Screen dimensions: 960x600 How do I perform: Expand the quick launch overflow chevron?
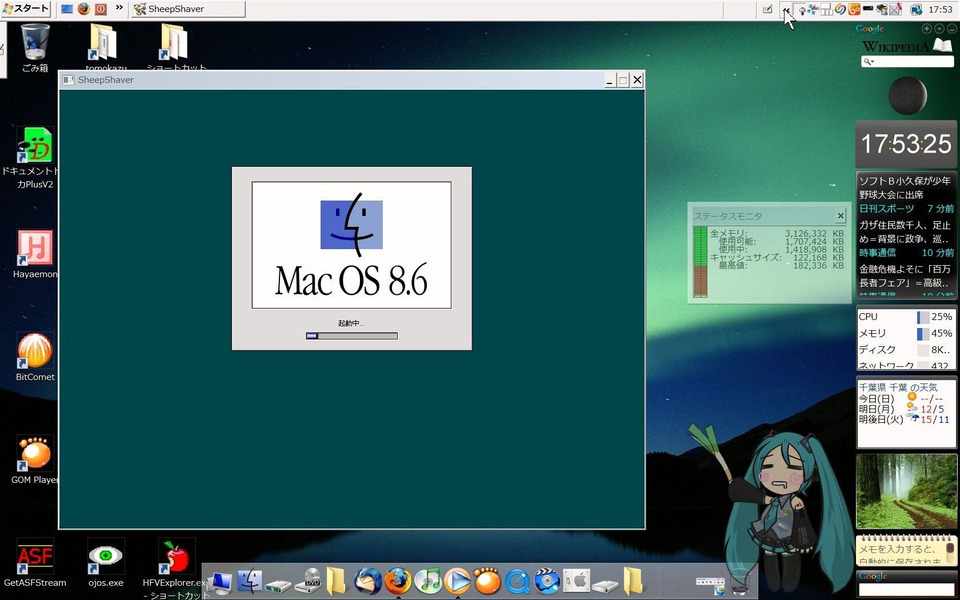coord(119,9)
